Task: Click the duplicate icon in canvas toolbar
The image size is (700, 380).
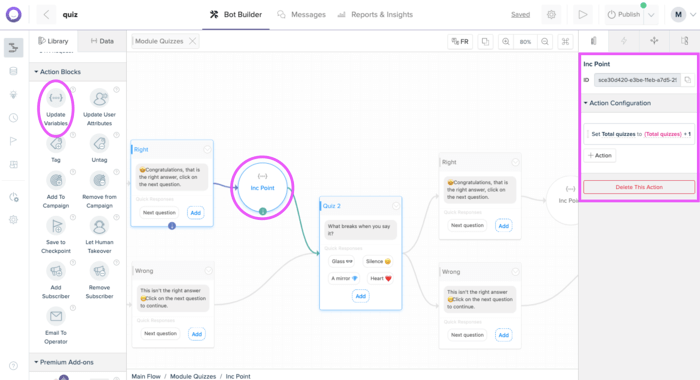Action: click(485, 42)
